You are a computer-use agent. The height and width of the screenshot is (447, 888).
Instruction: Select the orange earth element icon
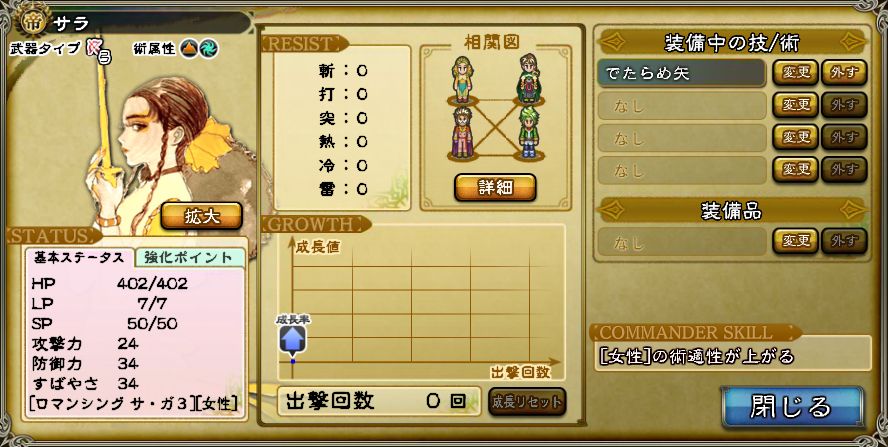point(189,49)
